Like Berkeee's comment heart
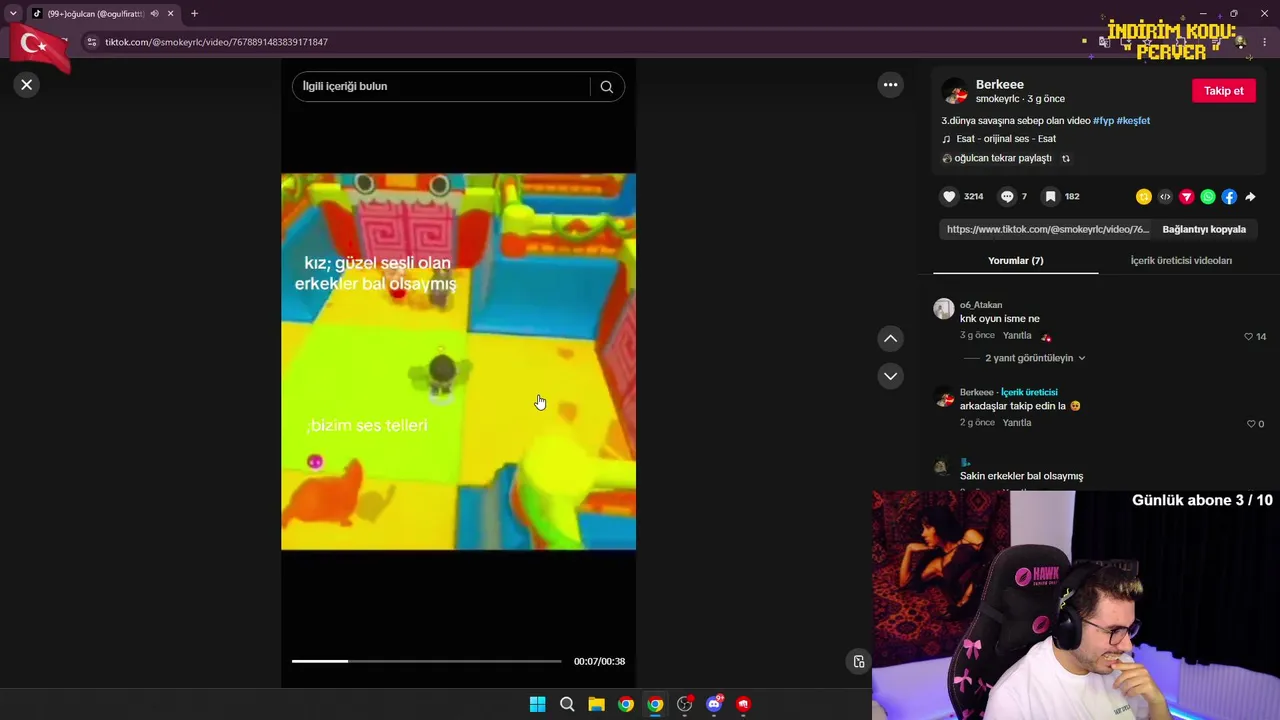The width and height of the screenshot is (1280, 720). 1250,424
